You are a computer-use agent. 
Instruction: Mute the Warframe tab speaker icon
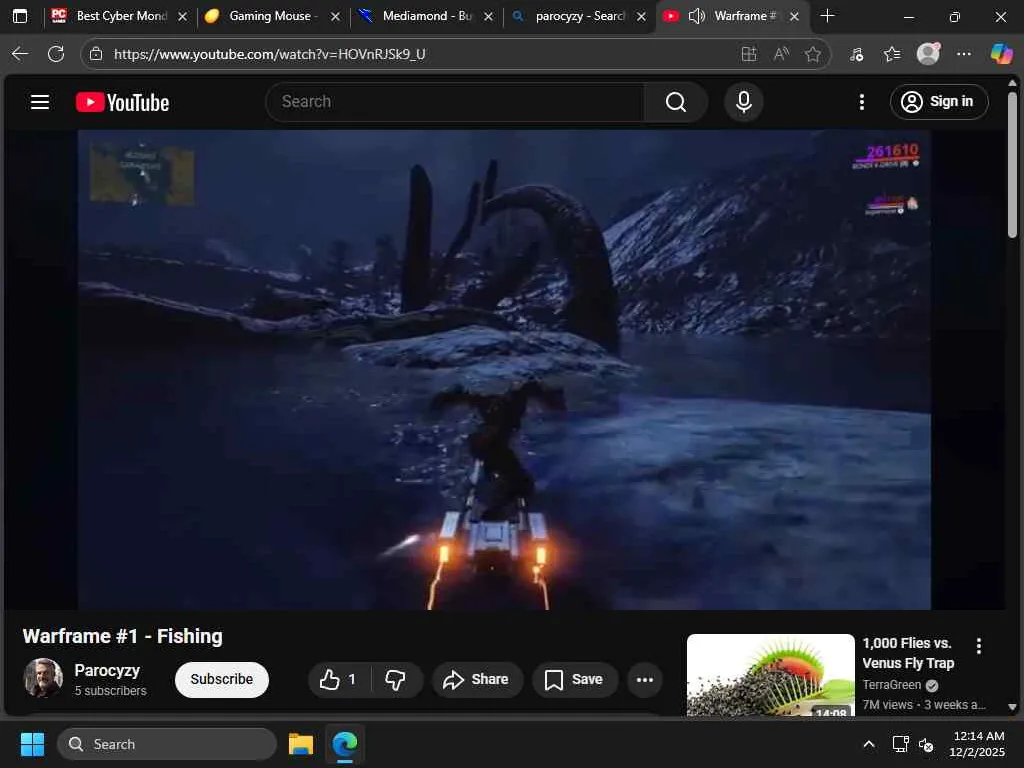(697, 16)
